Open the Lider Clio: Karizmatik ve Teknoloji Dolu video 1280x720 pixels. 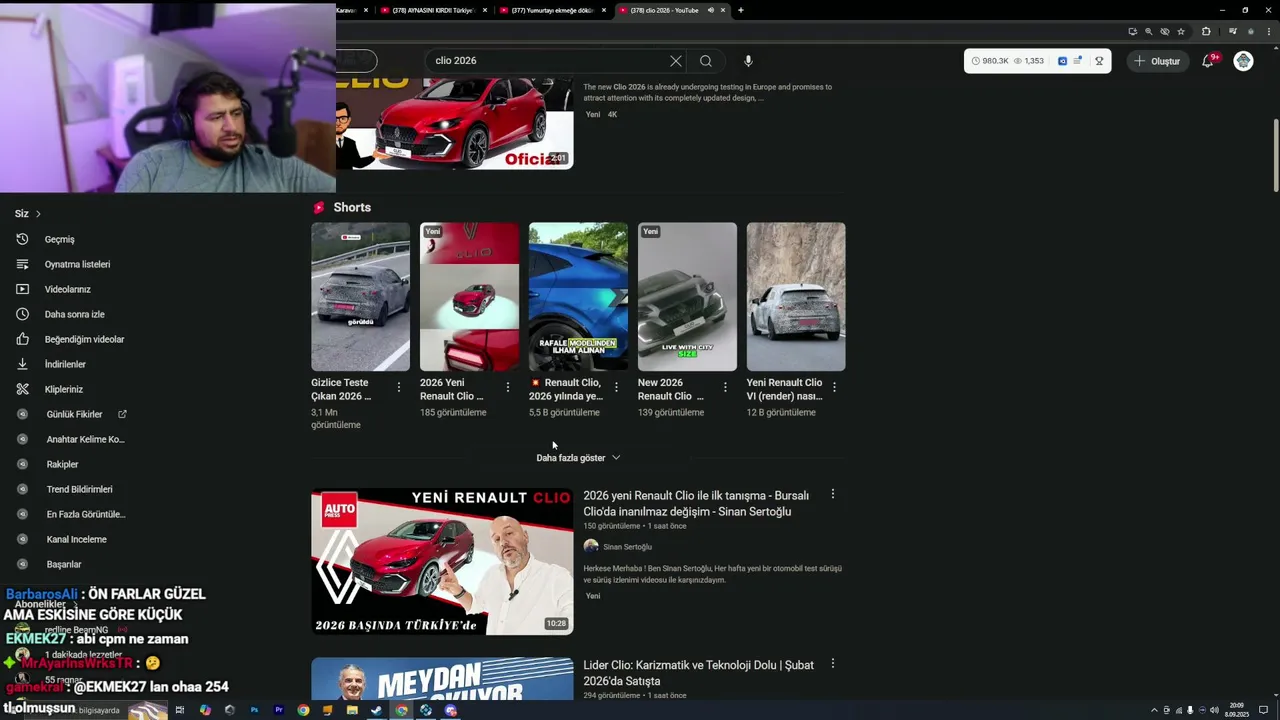click(x=699, y=673)
